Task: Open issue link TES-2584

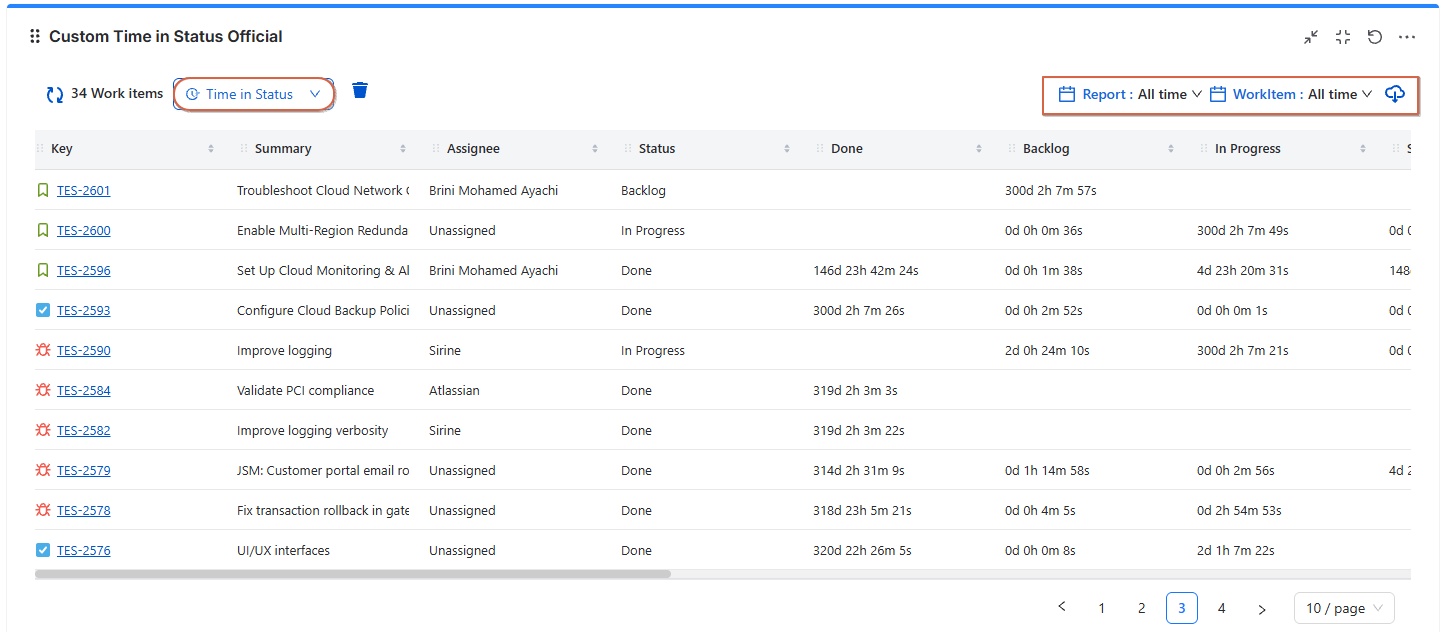Action: coord(84,390)
